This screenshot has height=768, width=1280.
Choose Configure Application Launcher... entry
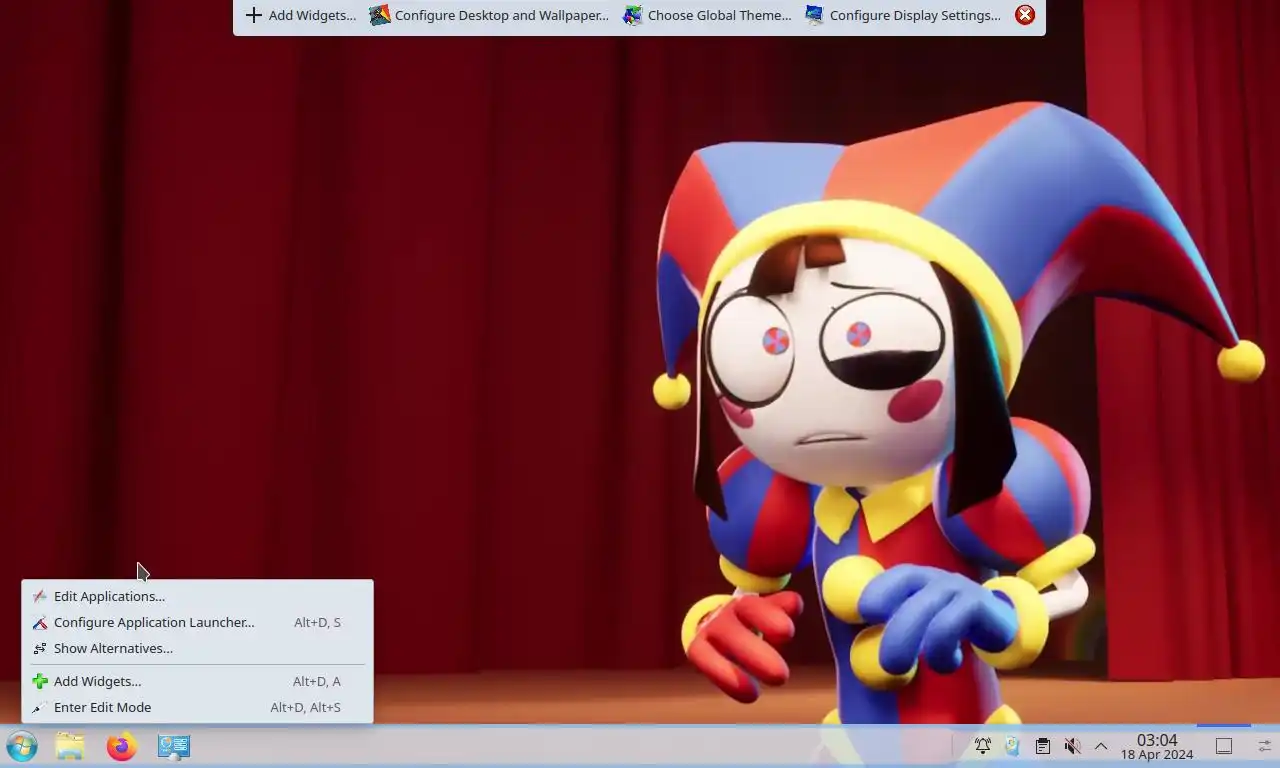pyautogui.click(x=197, y=622)
